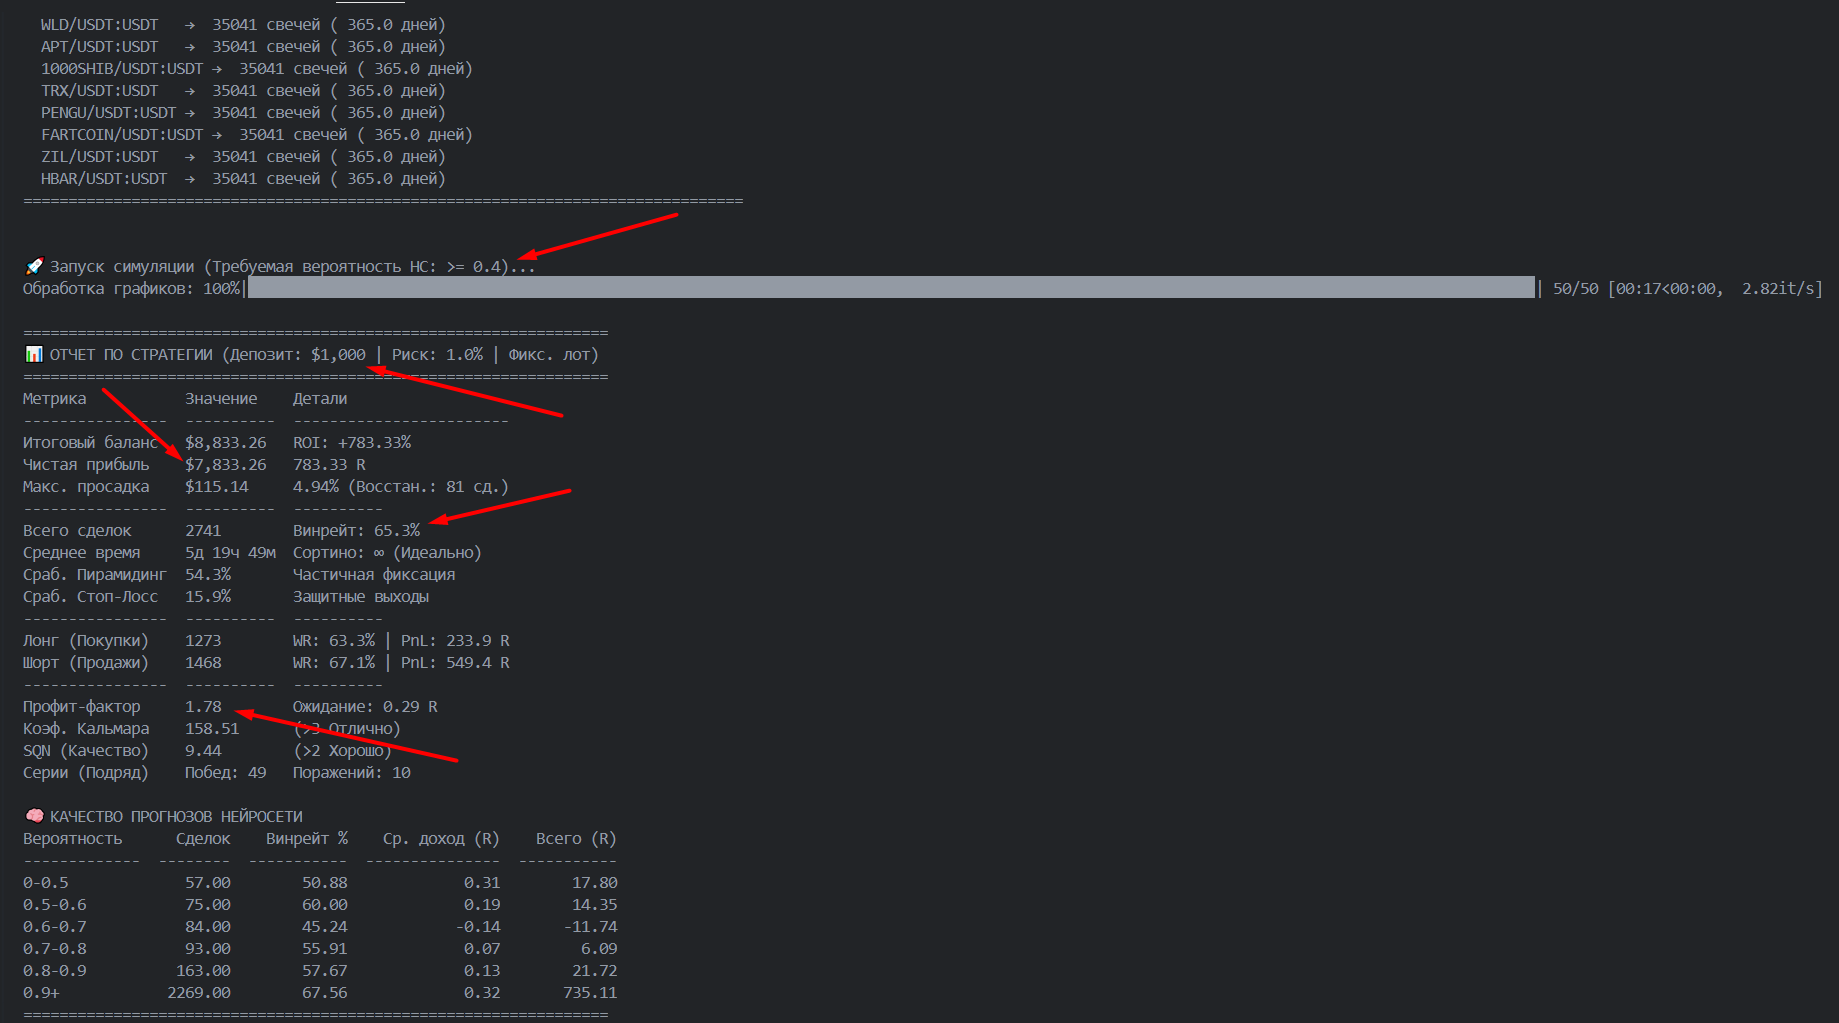1839x1023 pixels.
Task: Click the Профит-фактор value 1.78
Action: pyautogui.click(x=203, y=706)
